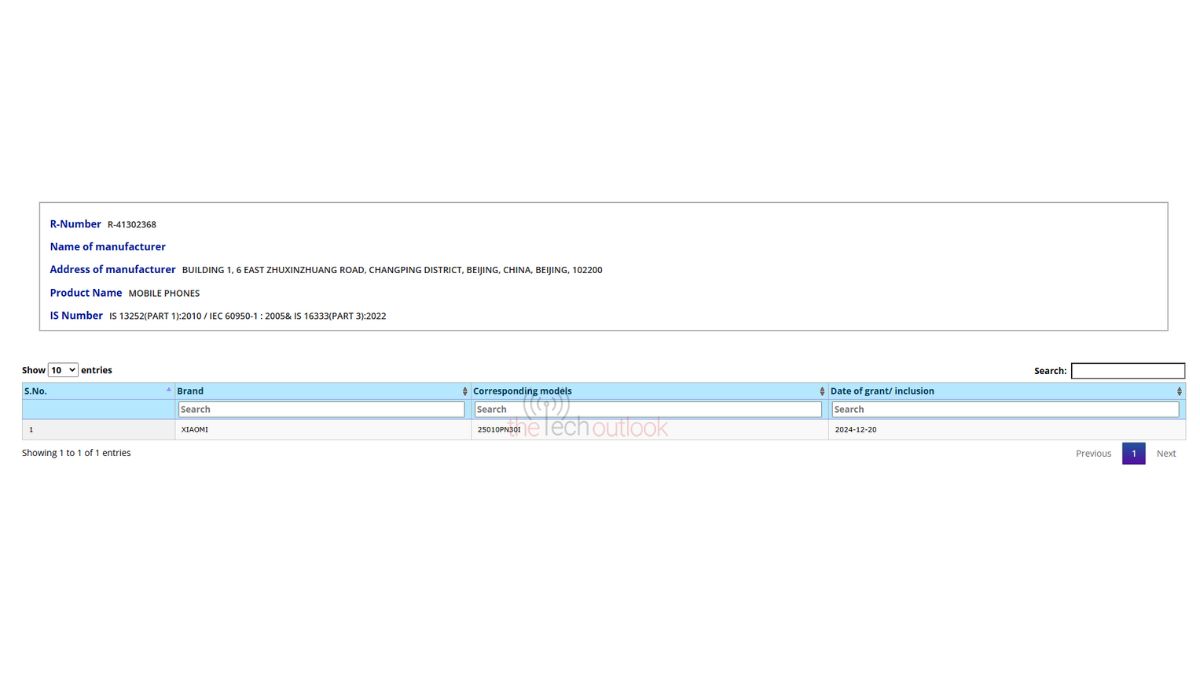Click the Brand column search field

[321, 409]
